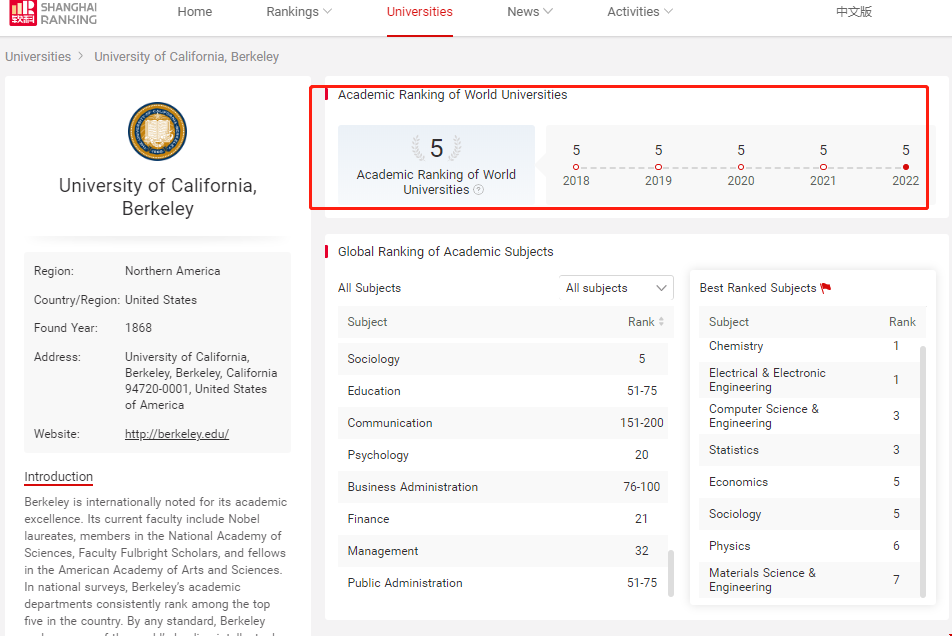Screen dimensions: 952x636
Task: Click the Universities breadcrumb link
Action: [38, 57]
